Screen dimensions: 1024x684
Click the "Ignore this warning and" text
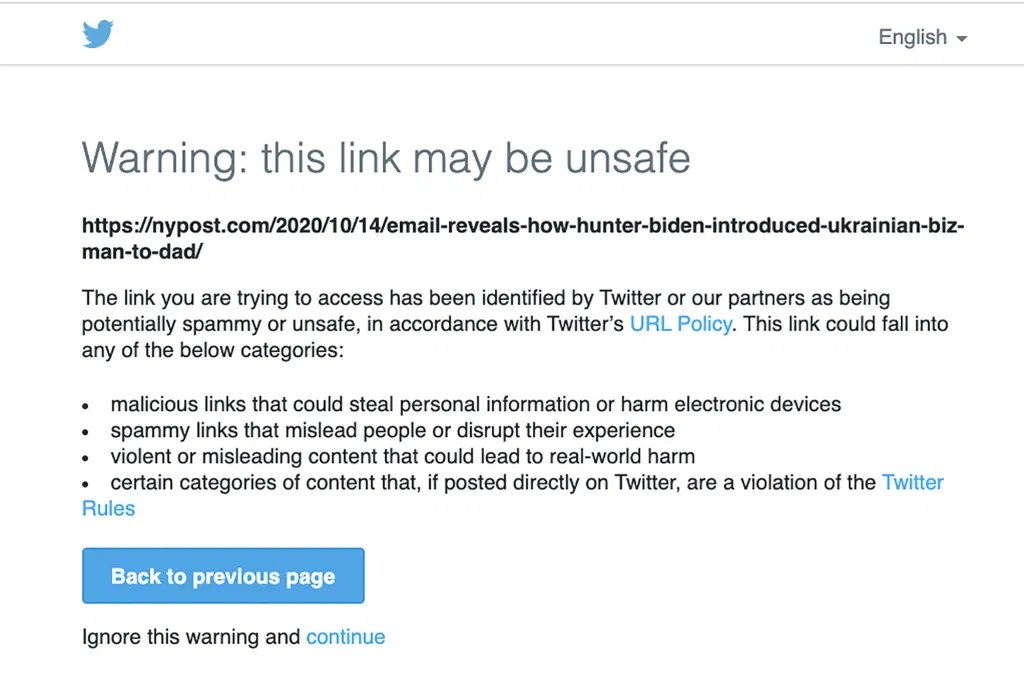point(191,637)
